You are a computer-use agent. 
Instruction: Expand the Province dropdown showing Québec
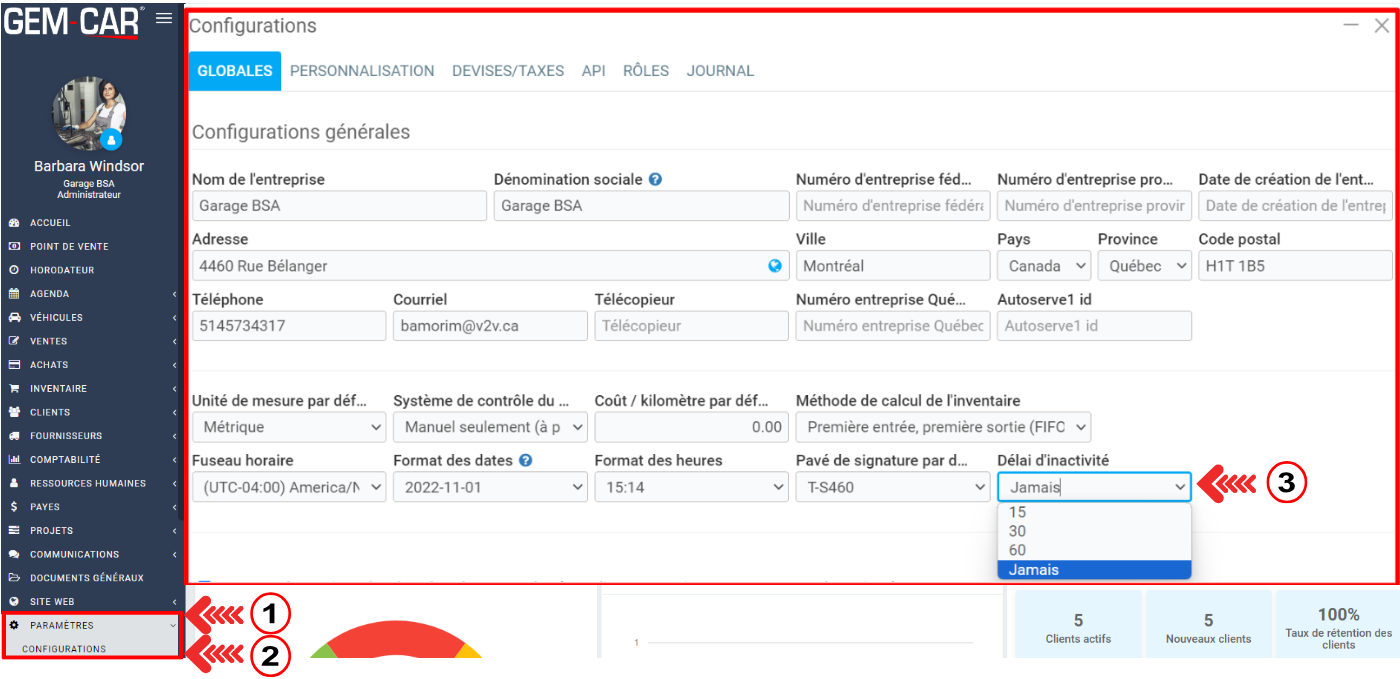(1143, 266)
